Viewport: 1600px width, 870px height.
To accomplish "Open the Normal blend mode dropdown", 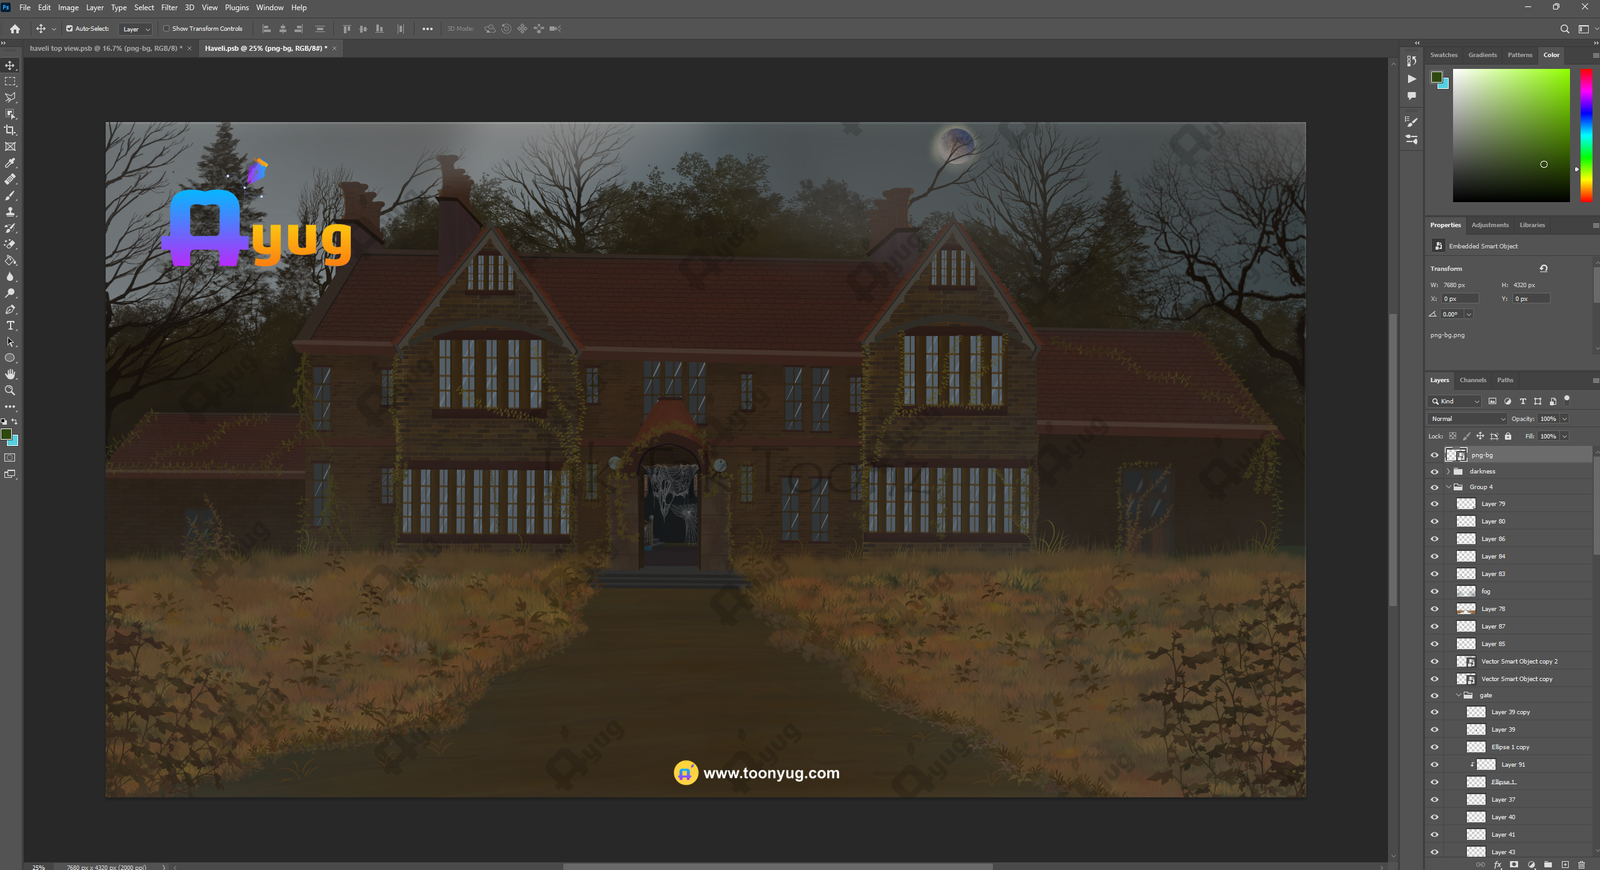I will tap(1467, 419).
